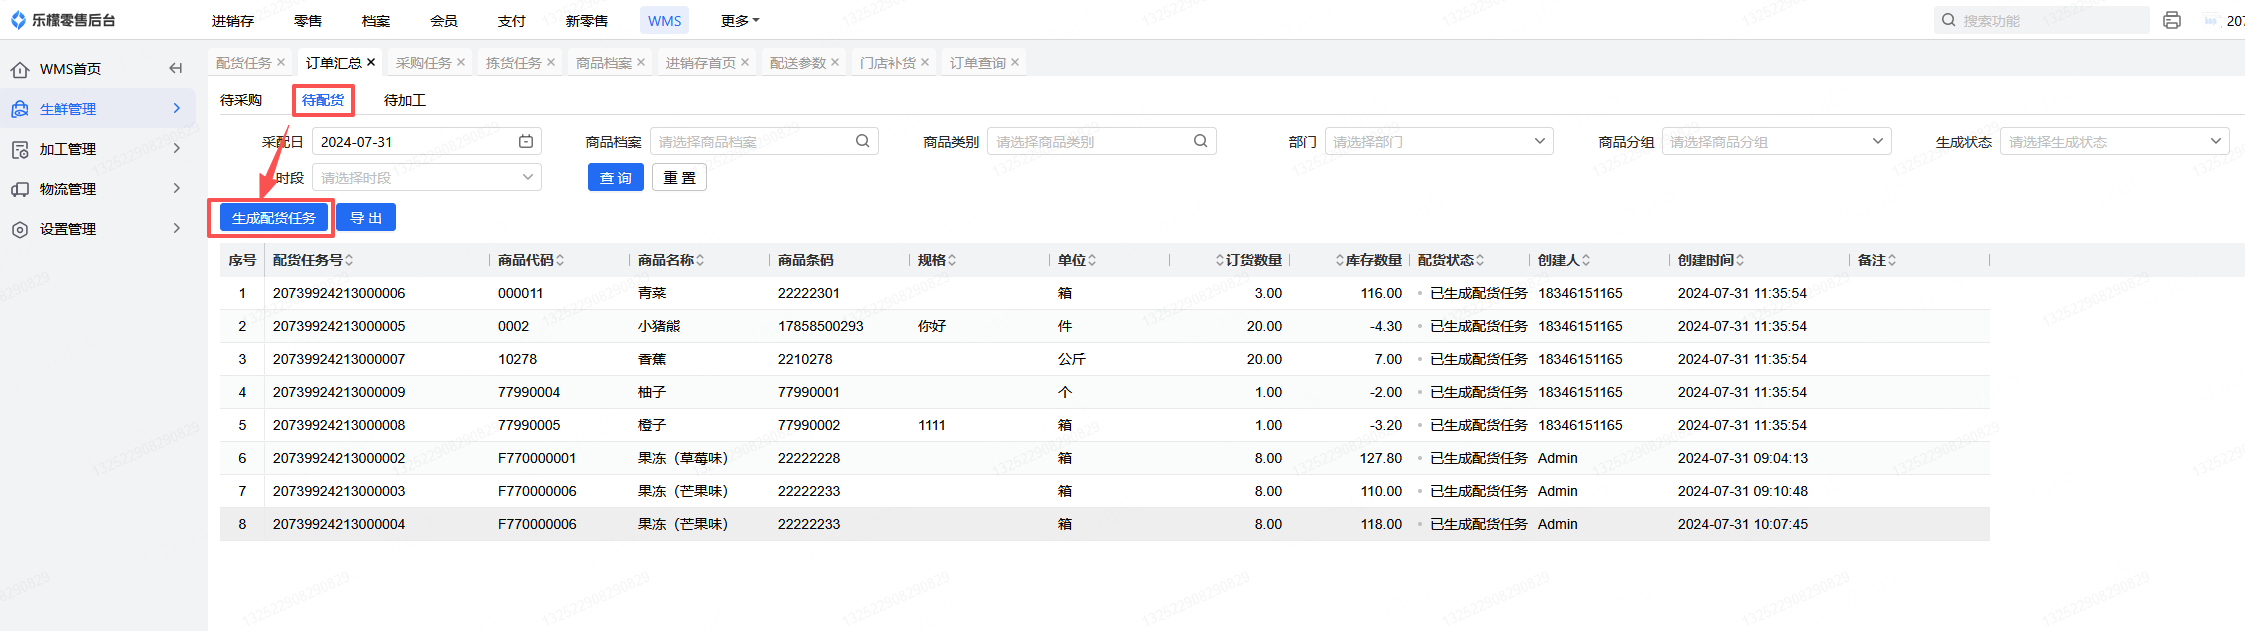
Task: Switch to 待配货 sub-tab
Action: click(323, 100)
